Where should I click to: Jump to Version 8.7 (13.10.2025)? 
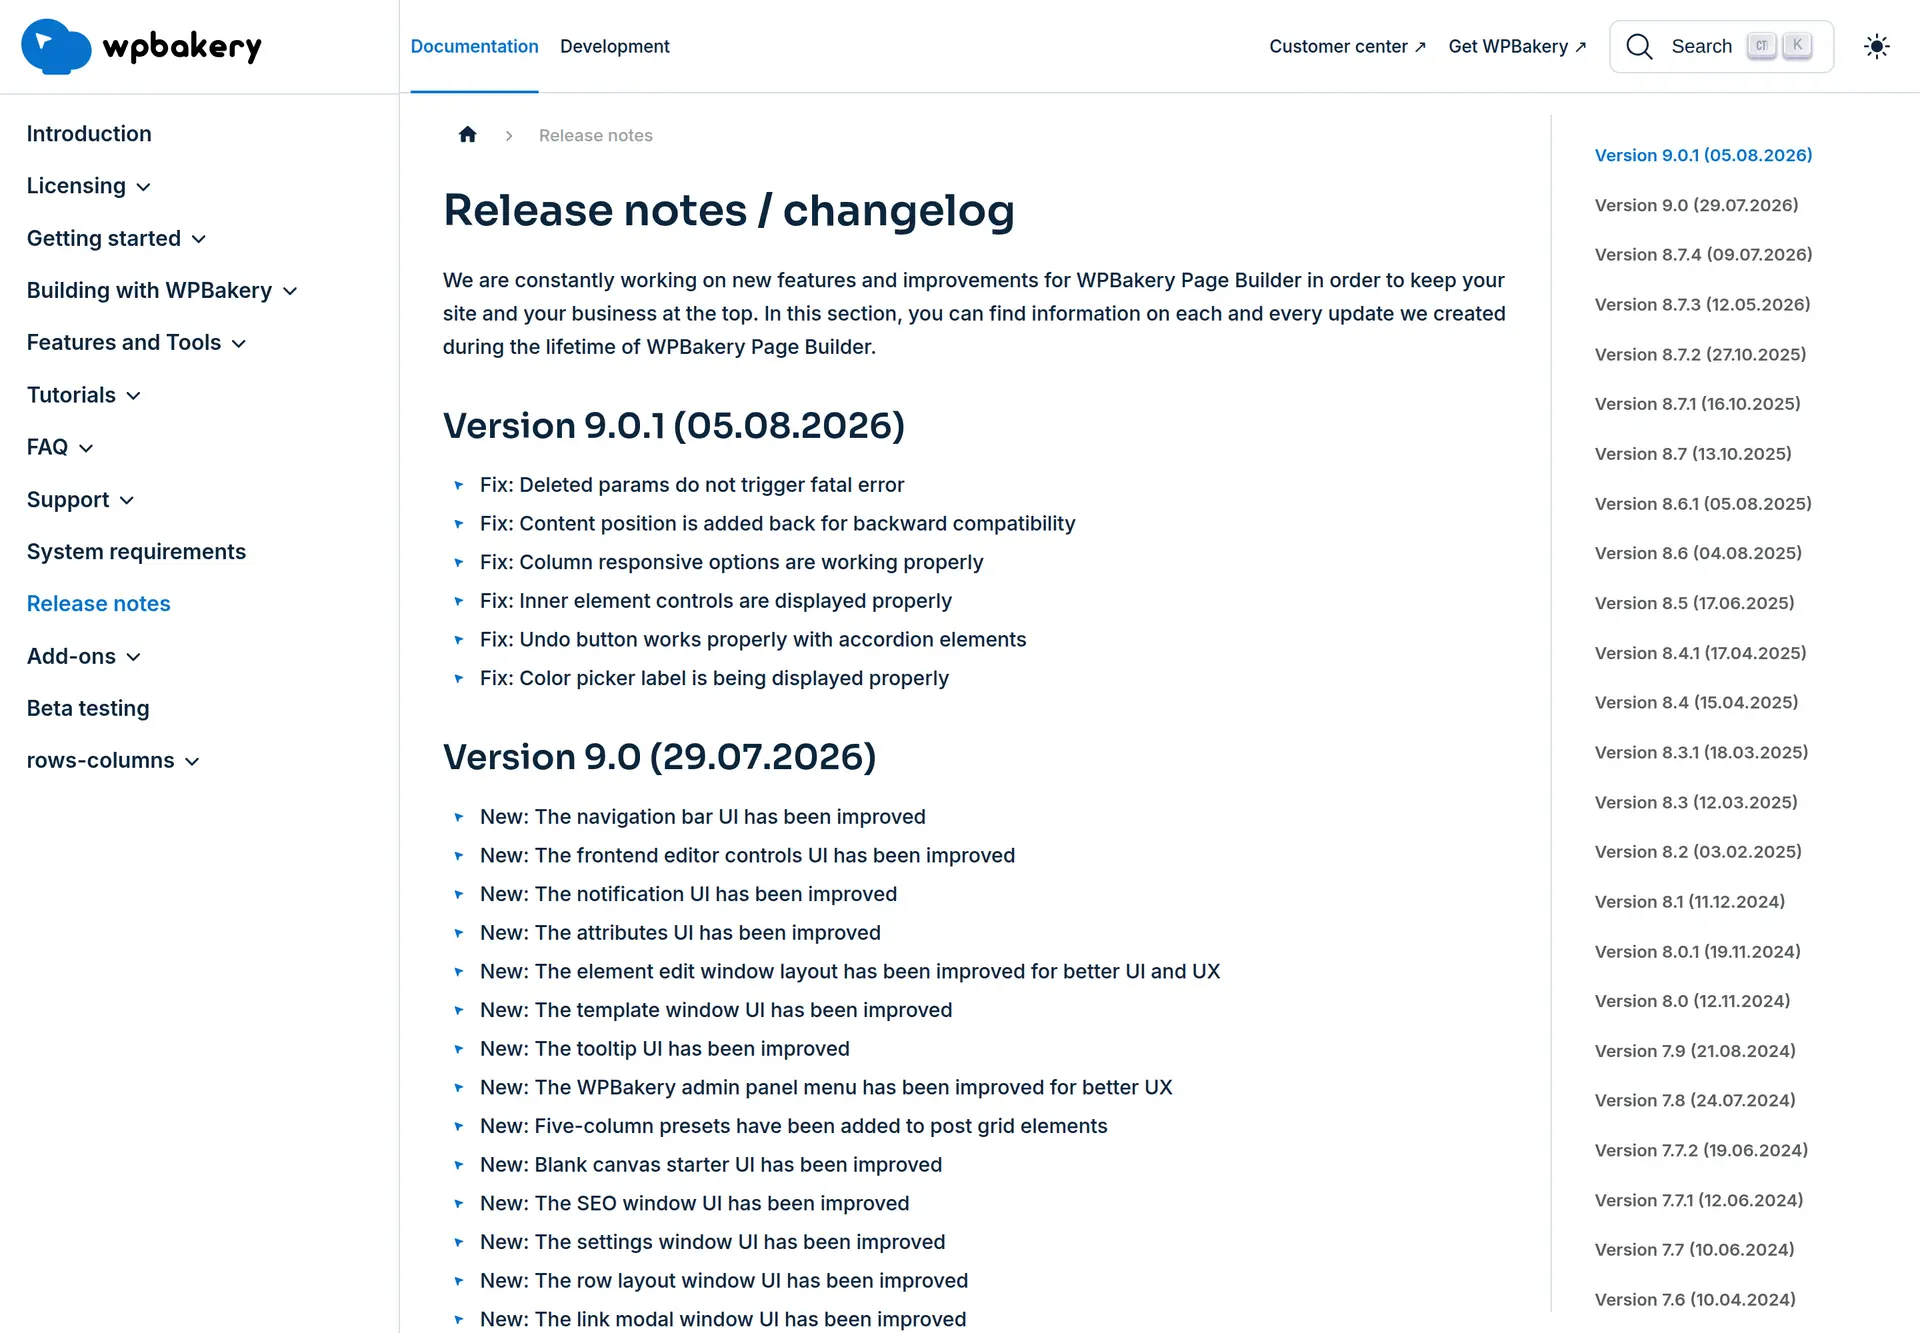pos(1693,453)
